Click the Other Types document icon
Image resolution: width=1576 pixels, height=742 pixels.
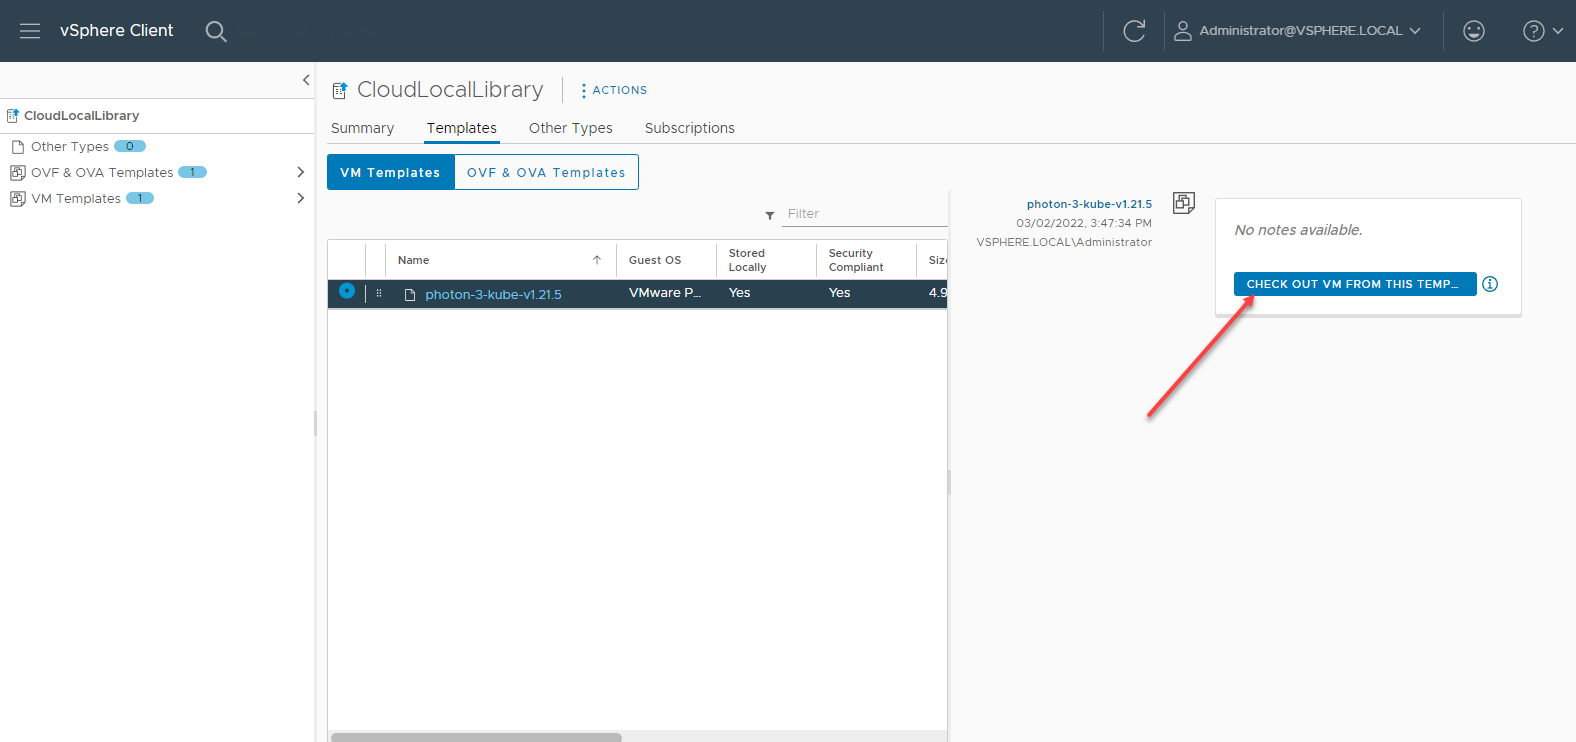point(17,146)
